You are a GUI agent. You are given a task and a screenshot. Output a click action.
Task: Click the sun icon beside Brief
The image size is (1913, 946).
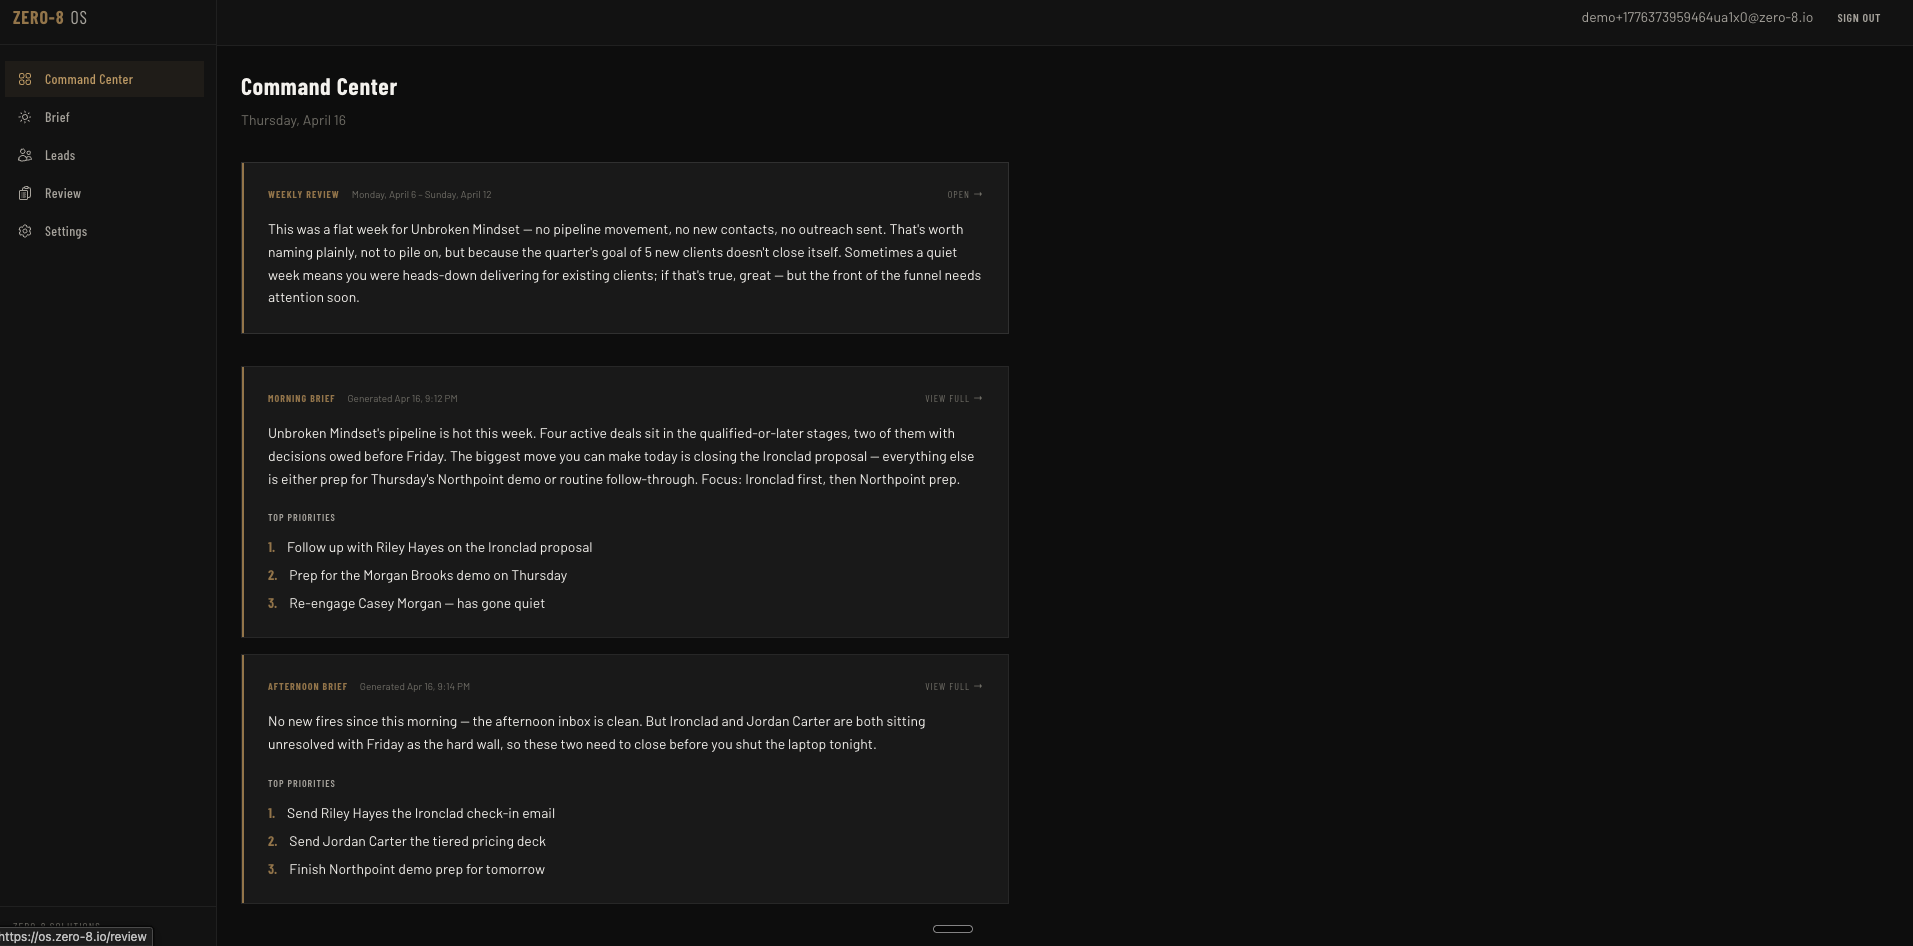click(25, 117)
